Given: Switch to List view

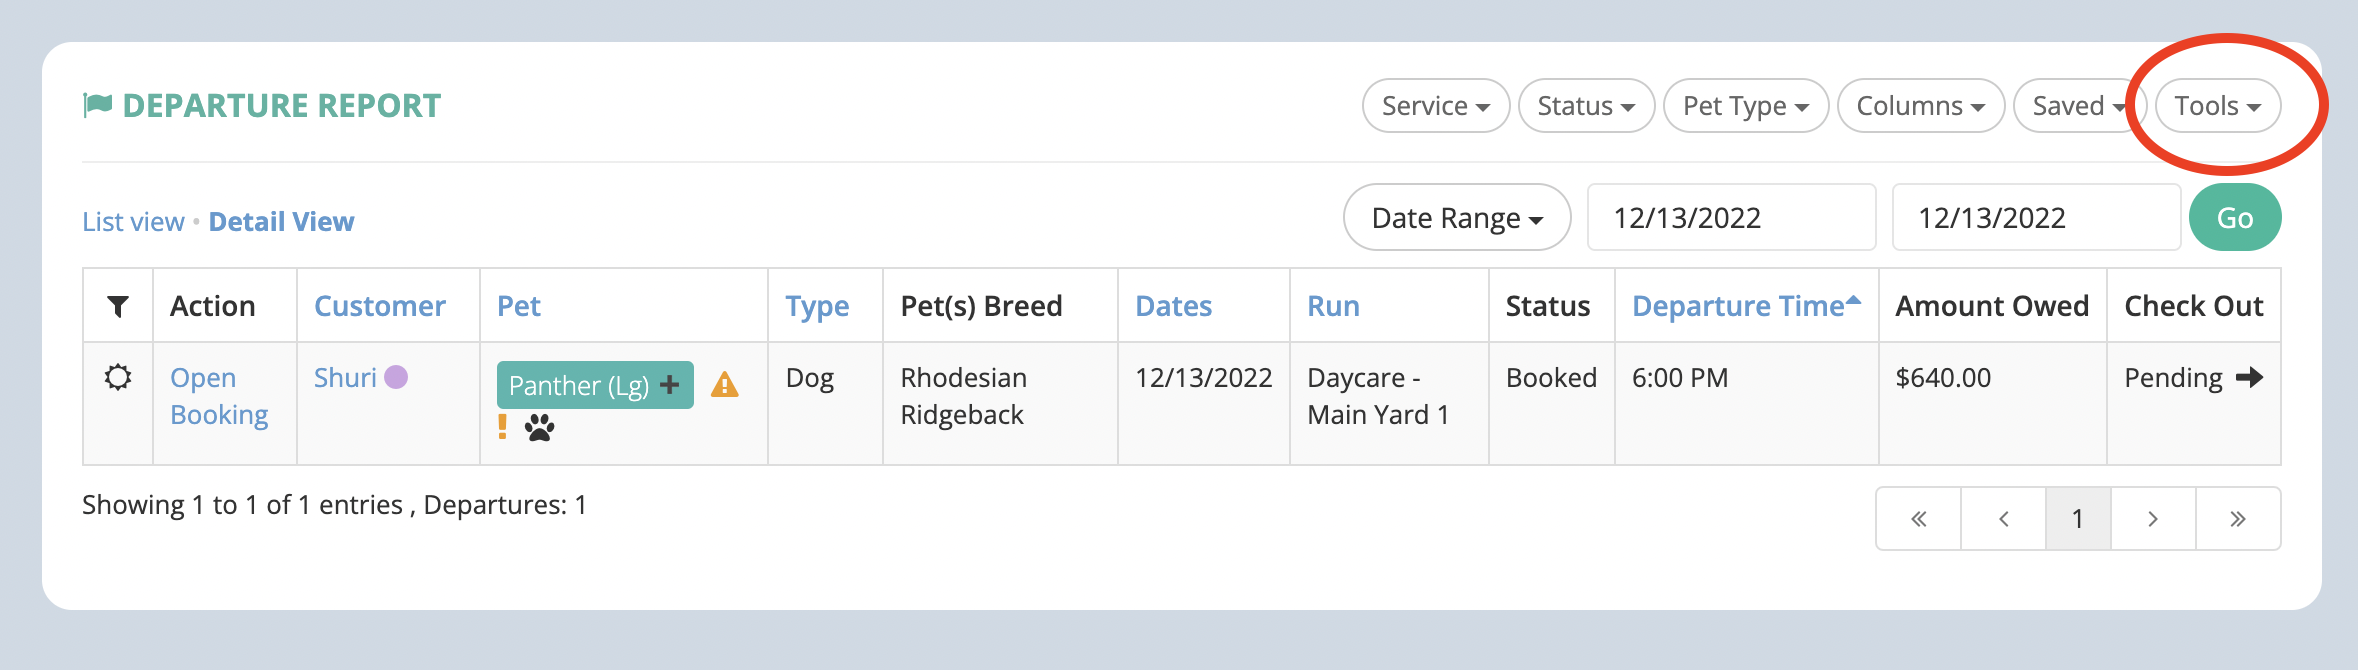Looking at the screenshot, I should (x=133, y=221).
